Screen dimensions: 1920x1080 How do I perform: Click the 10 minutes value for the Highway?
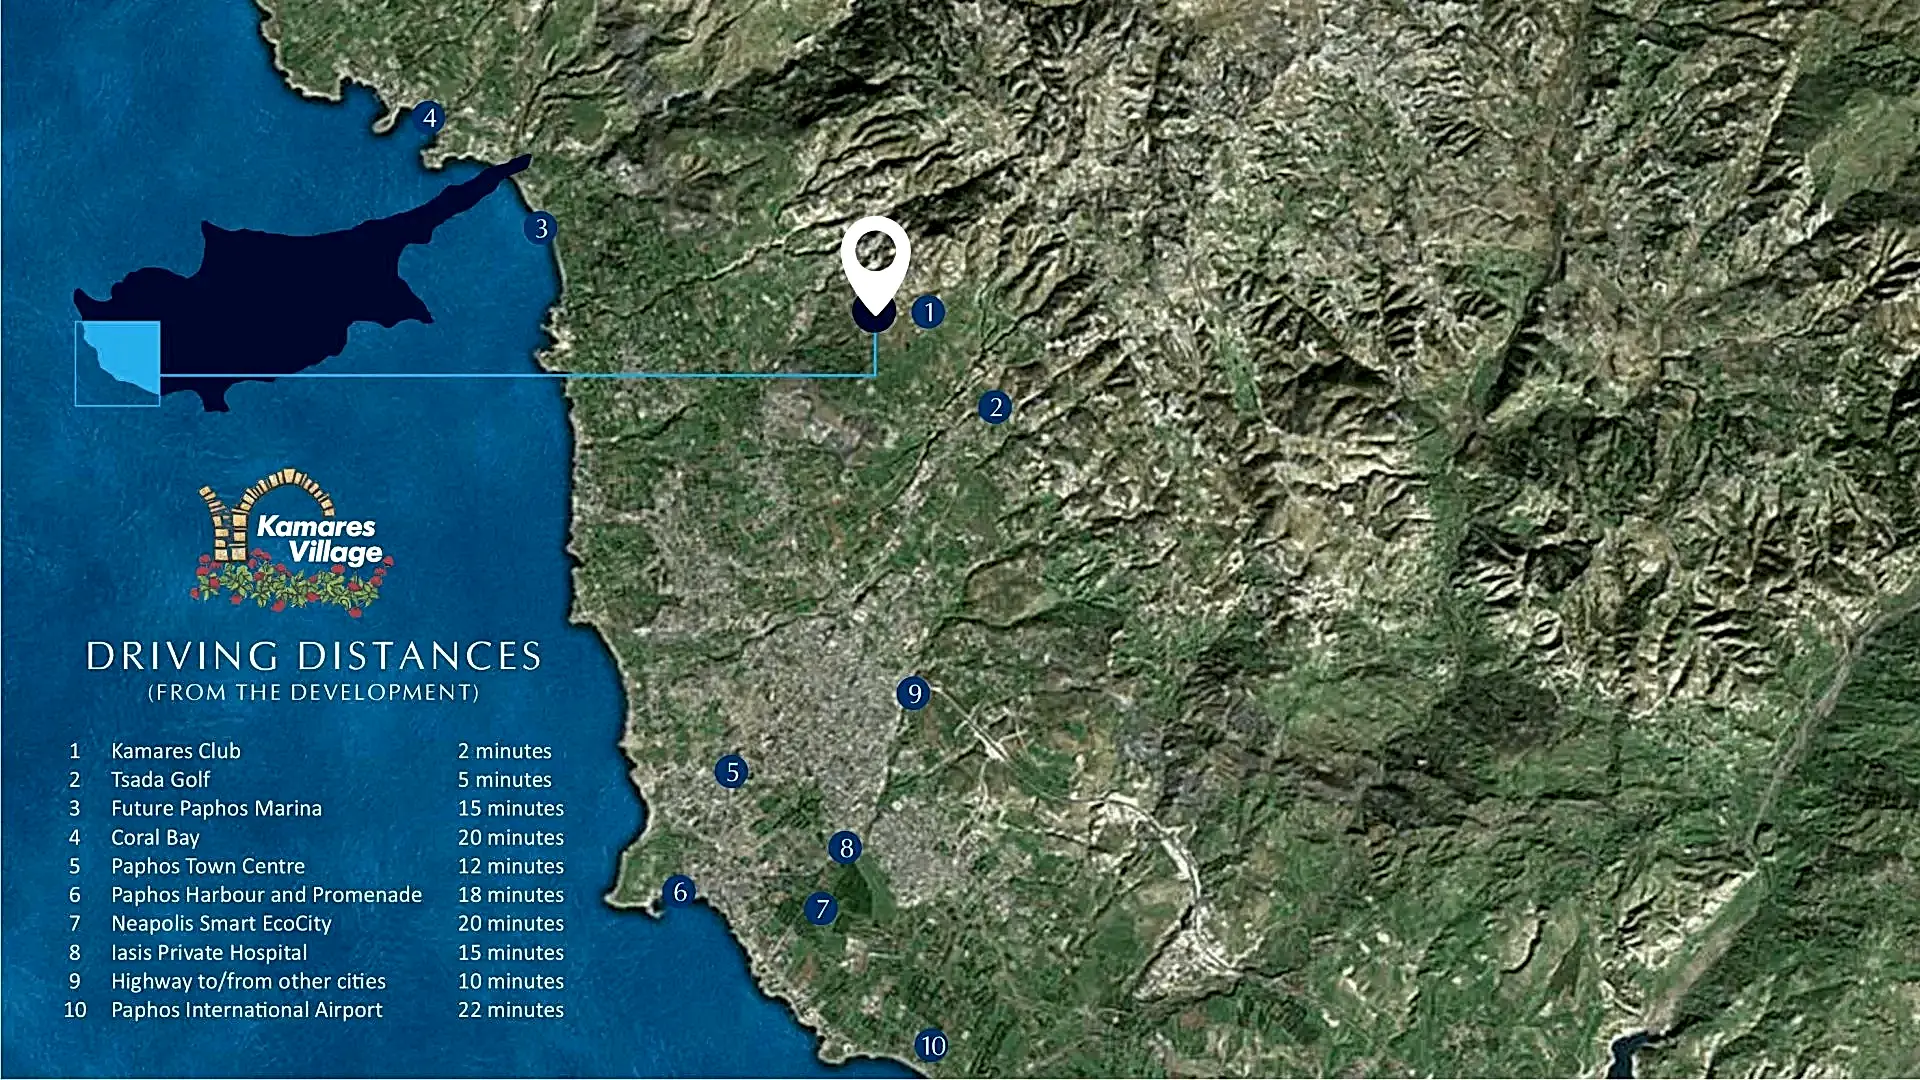[511, 981]
